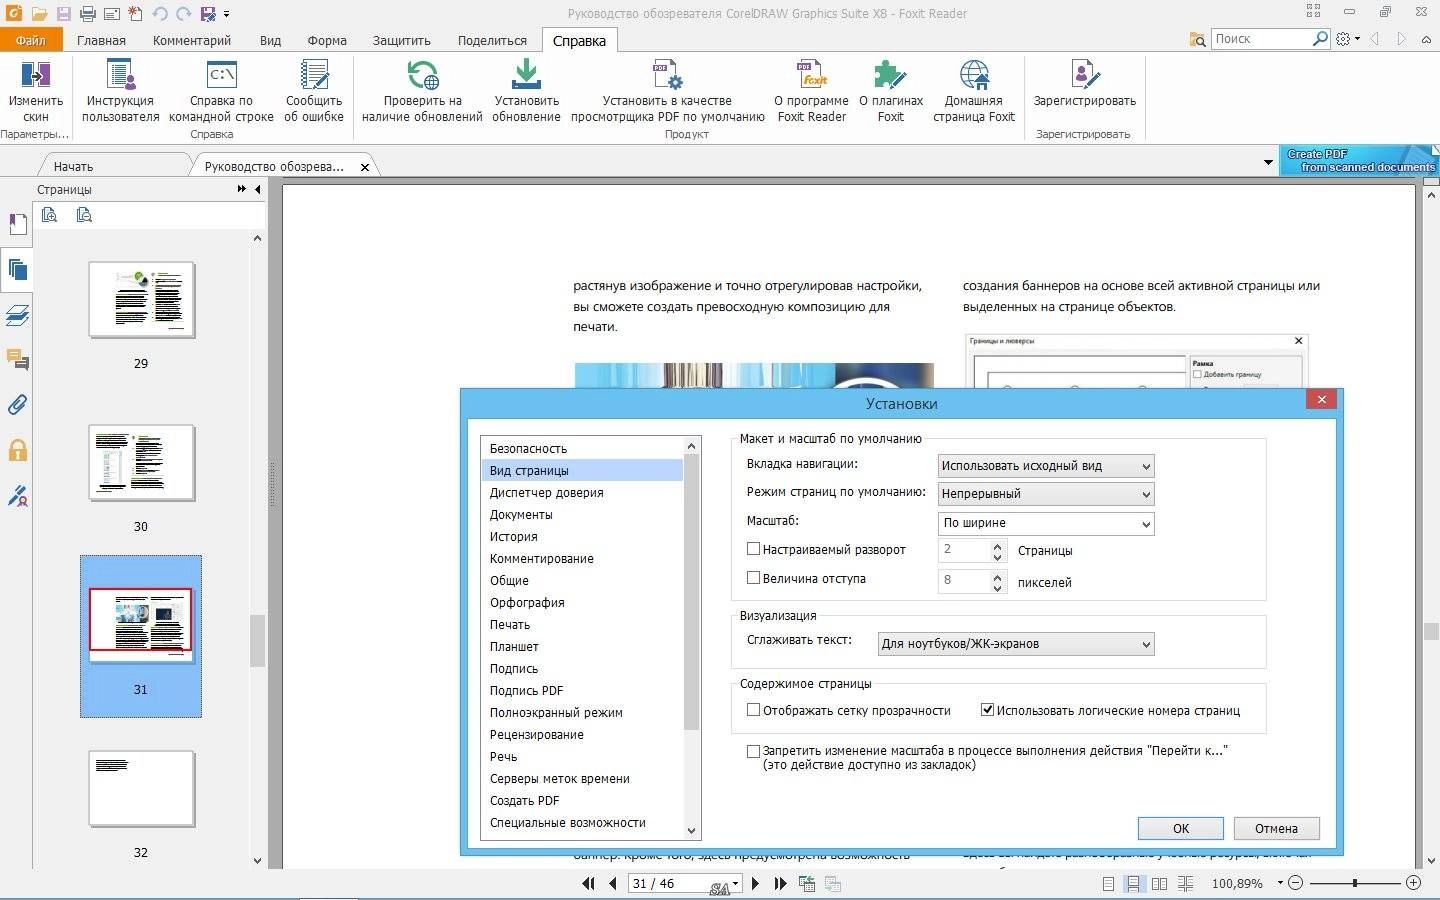Image resolution: width=1440 pixels, height=900 pixels.
Task: Click Install update (Установить обновление)
Action: tap(526, 90)
